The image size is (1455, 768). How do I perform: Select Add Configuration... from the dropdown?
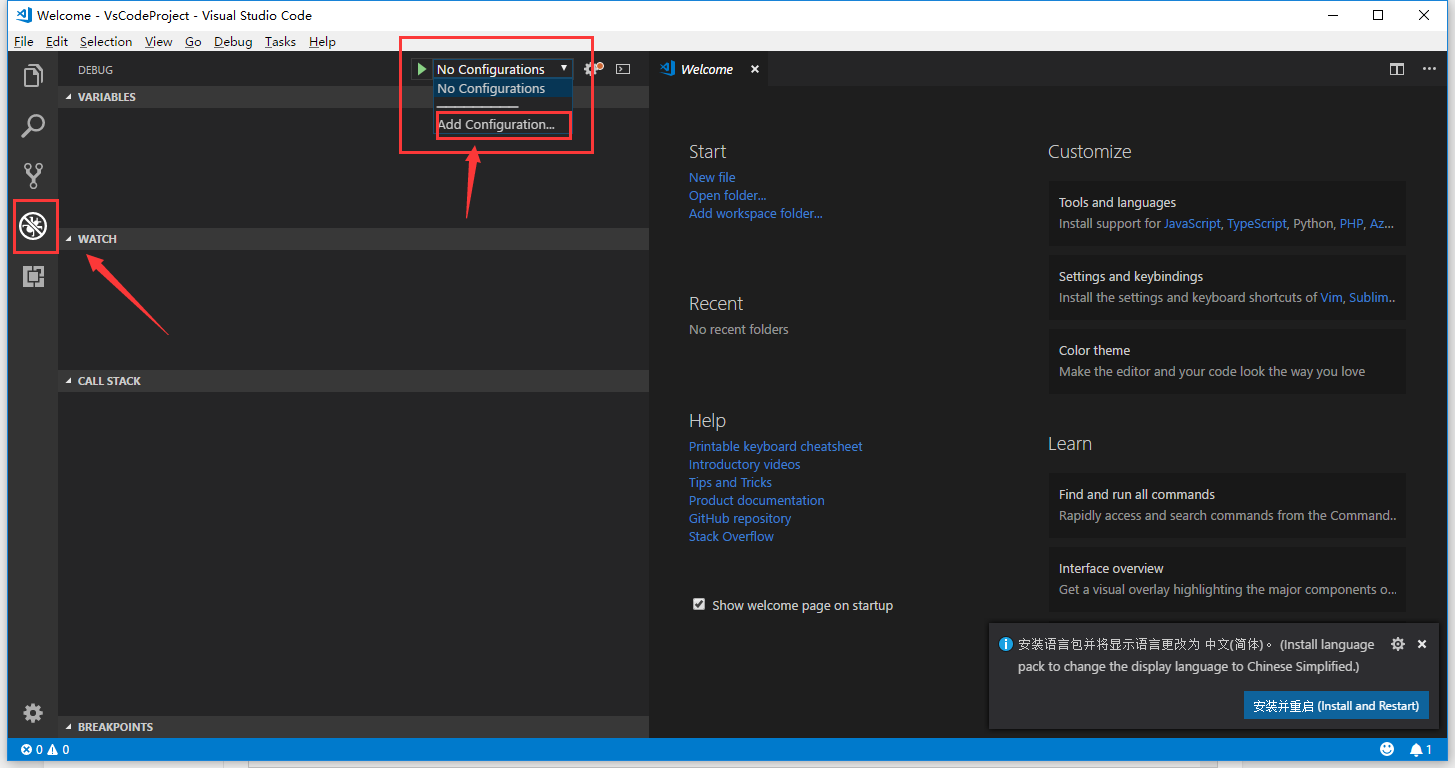coord(496,125)
